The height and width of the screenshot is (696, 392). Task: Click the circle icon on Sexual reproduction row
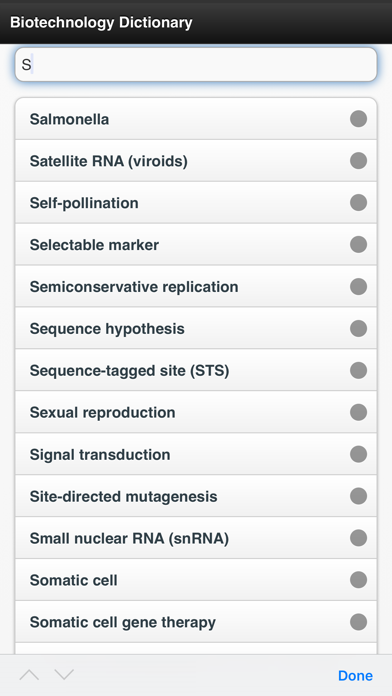(x=358, y=412)
